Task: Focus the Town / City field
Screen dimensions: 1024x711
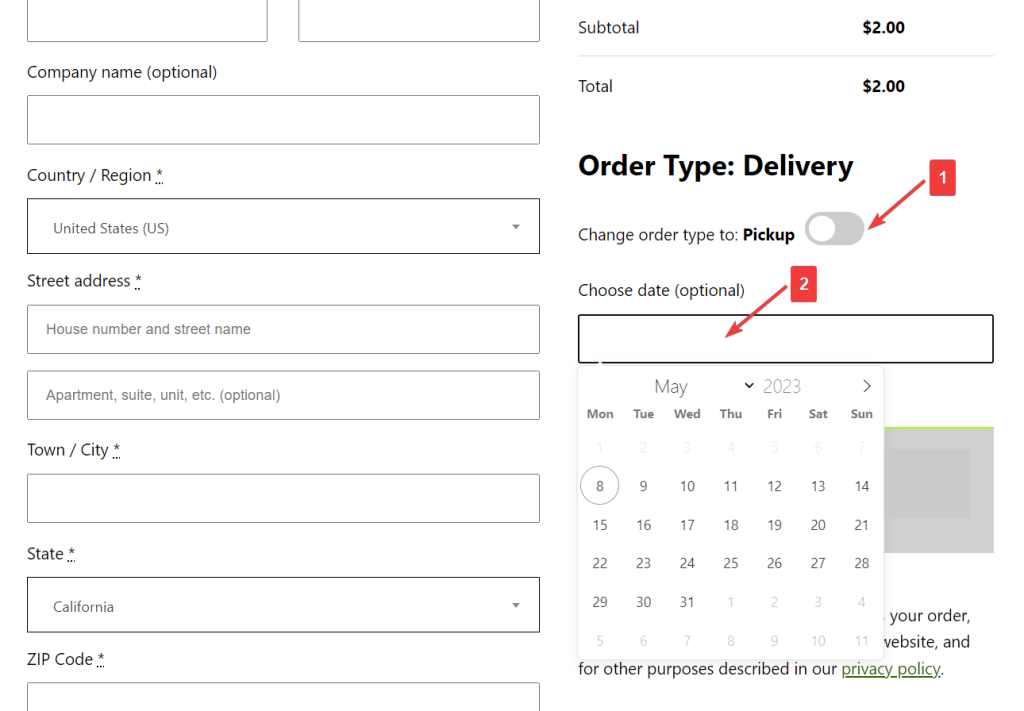Action: click(283, 498)
